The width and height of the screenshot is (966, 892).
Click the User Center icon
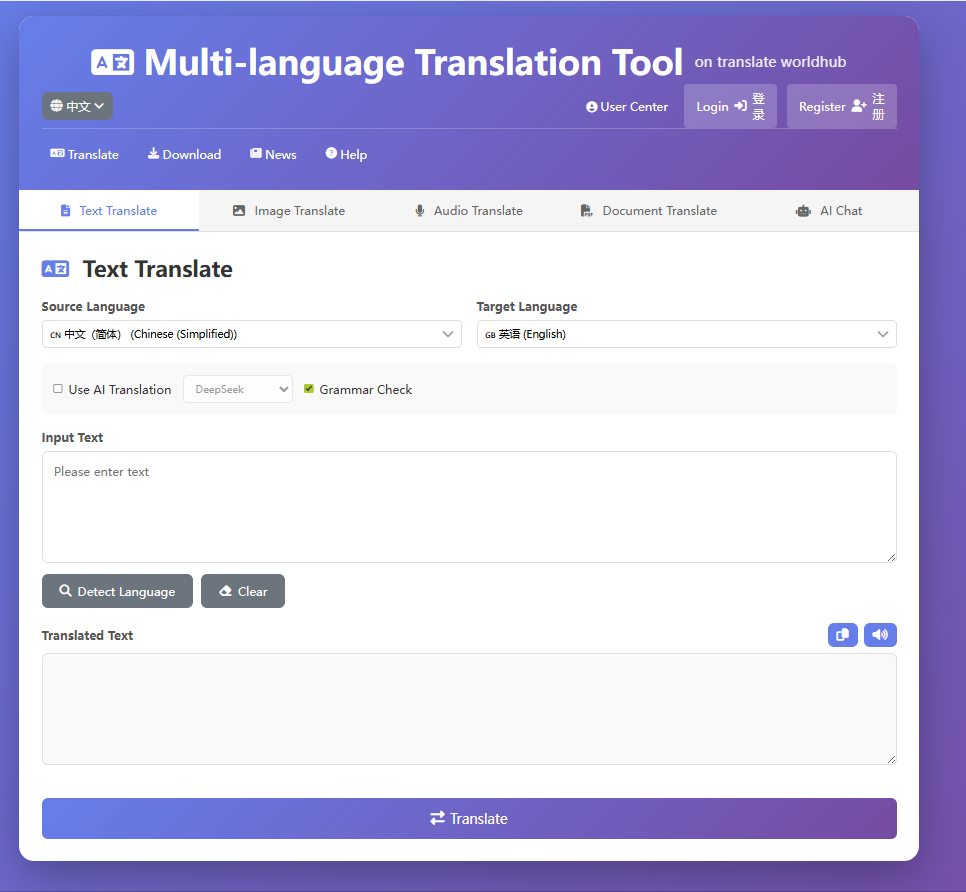point(593,106)
